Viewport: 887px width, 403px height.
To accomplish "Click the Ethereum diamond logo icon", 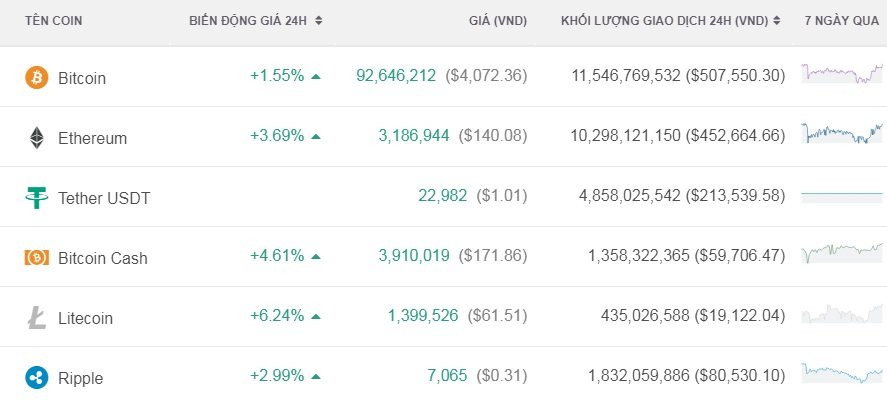I will pyautogui.click(x=36, y=137).
